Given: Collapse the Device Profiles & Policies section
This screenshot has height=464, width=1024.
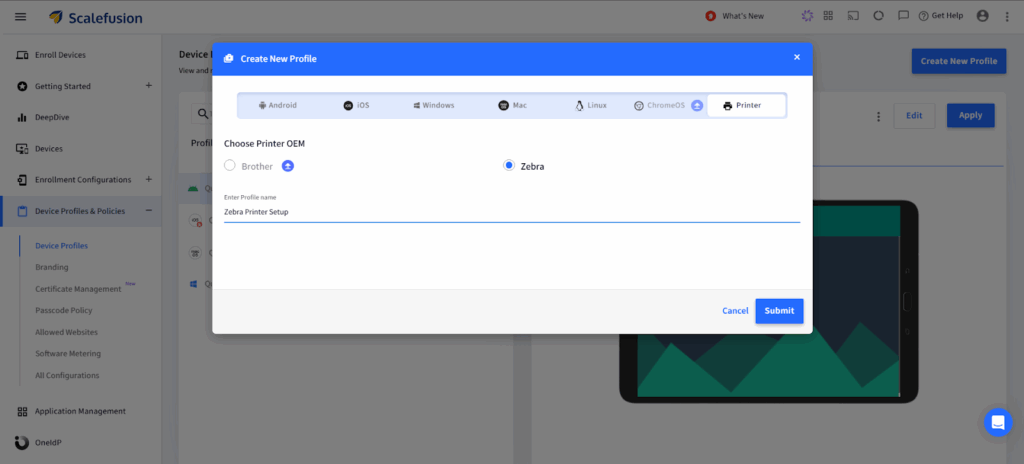Looking at the screenshot, I should (149, 211).
